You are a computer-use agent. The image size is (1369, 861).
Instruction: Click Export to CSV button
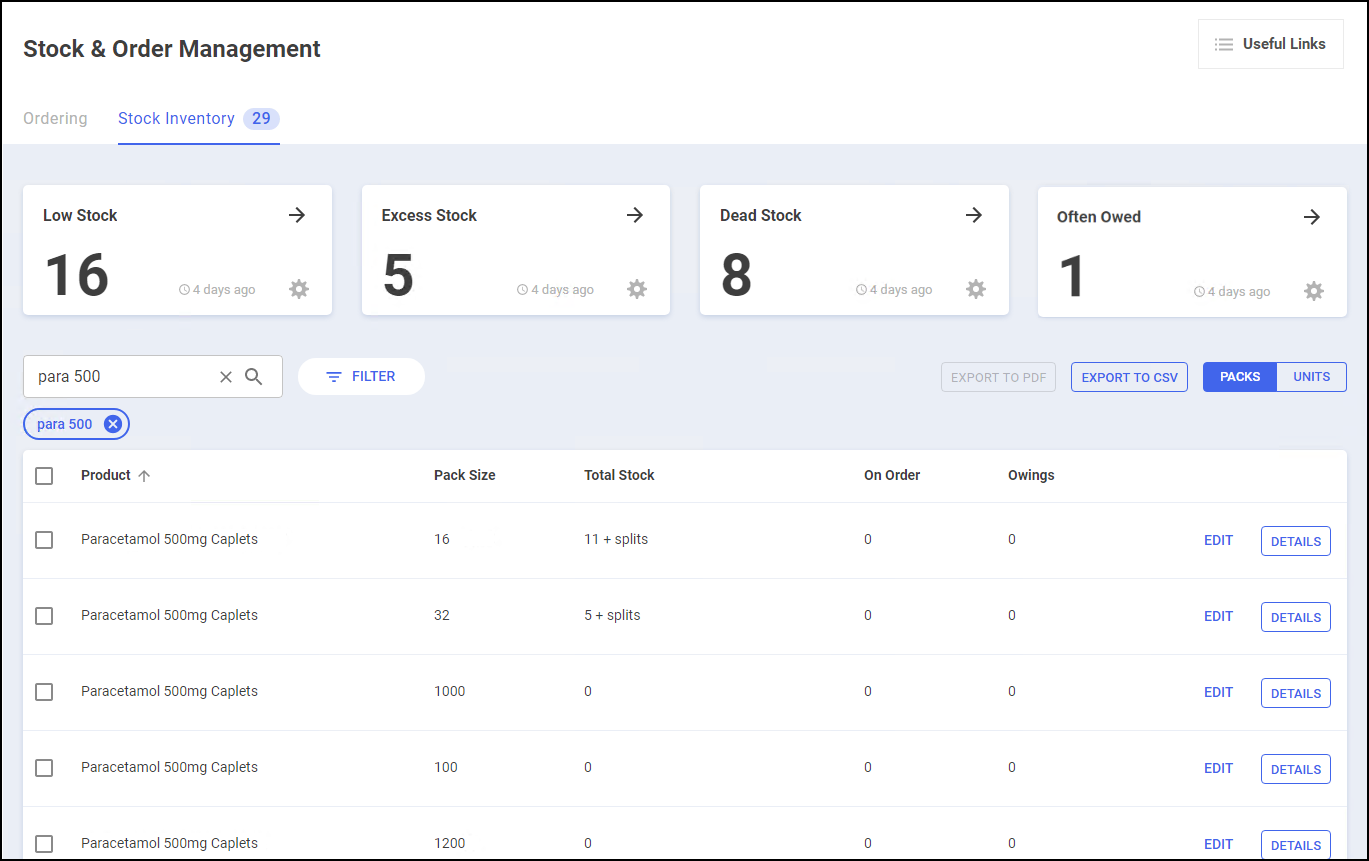click(x=1129, y=377)
